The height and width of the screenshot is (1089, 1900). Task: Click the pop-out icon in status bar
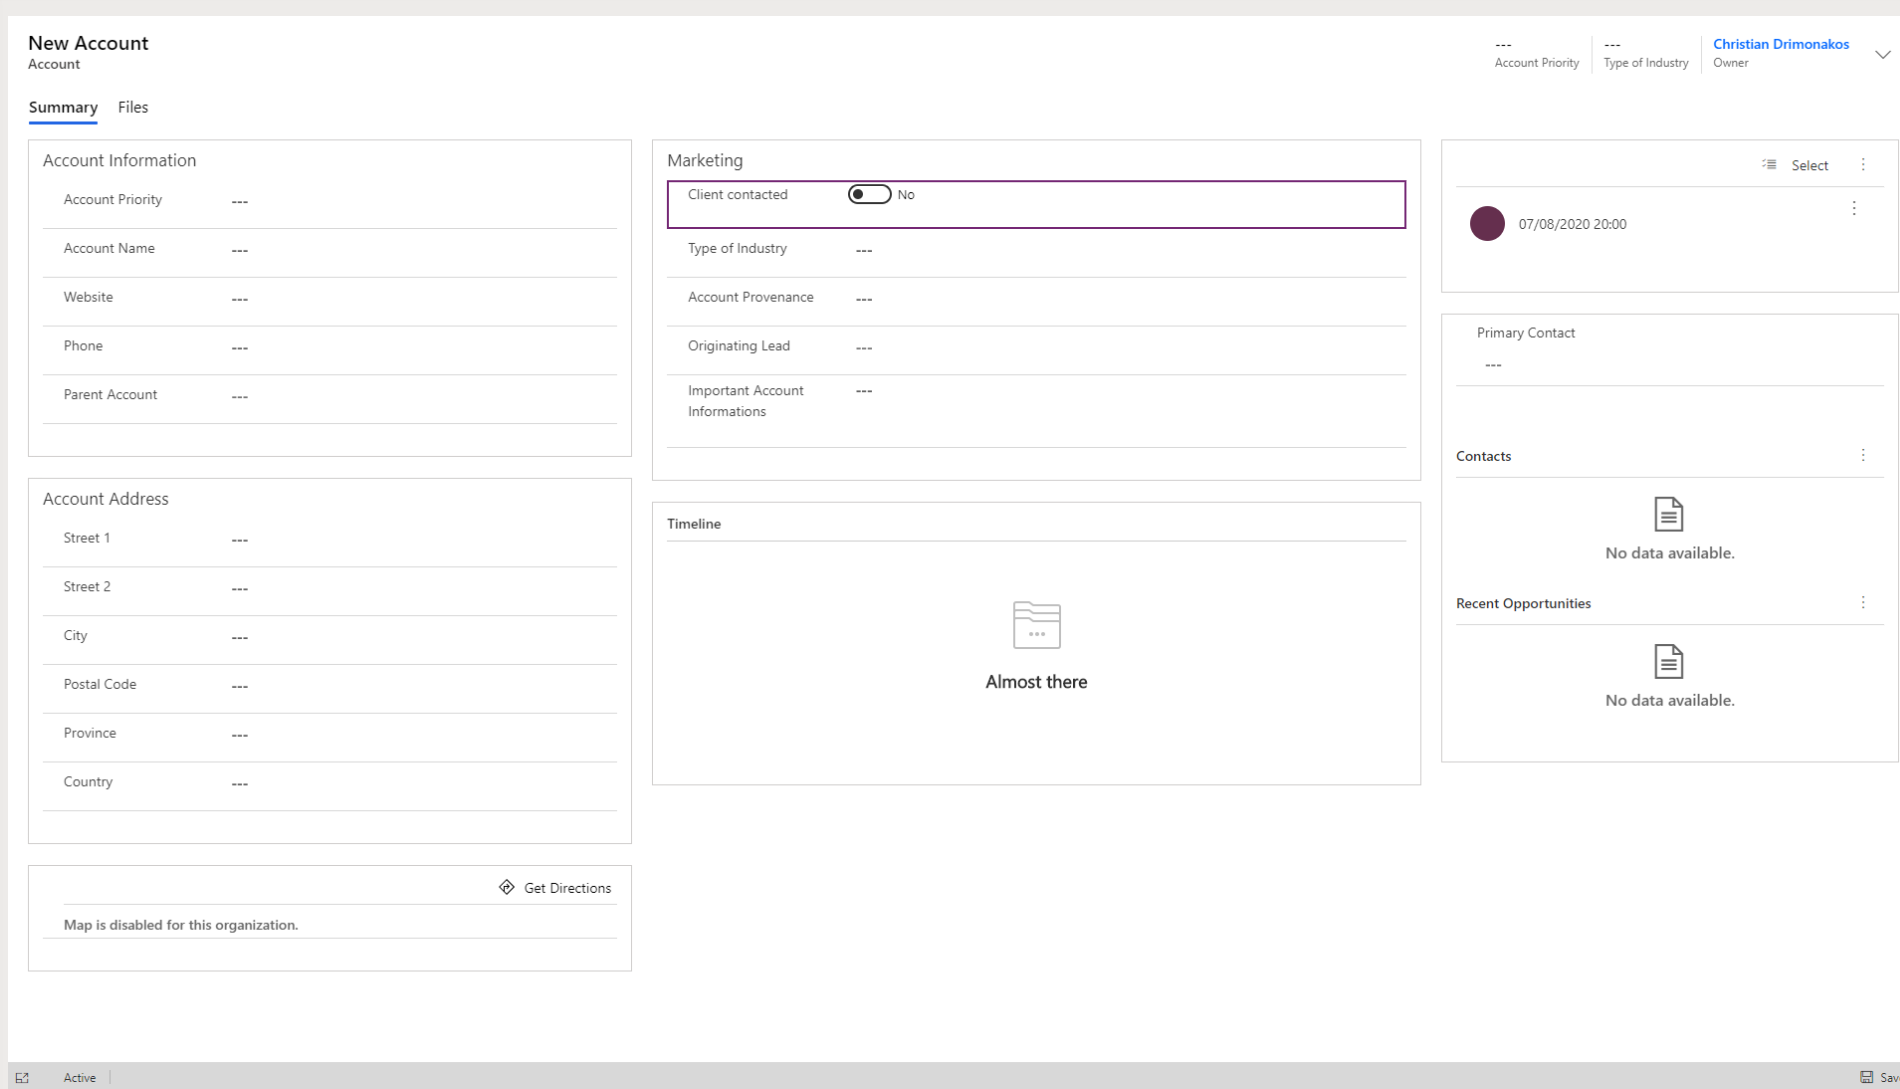(22, 1077)
